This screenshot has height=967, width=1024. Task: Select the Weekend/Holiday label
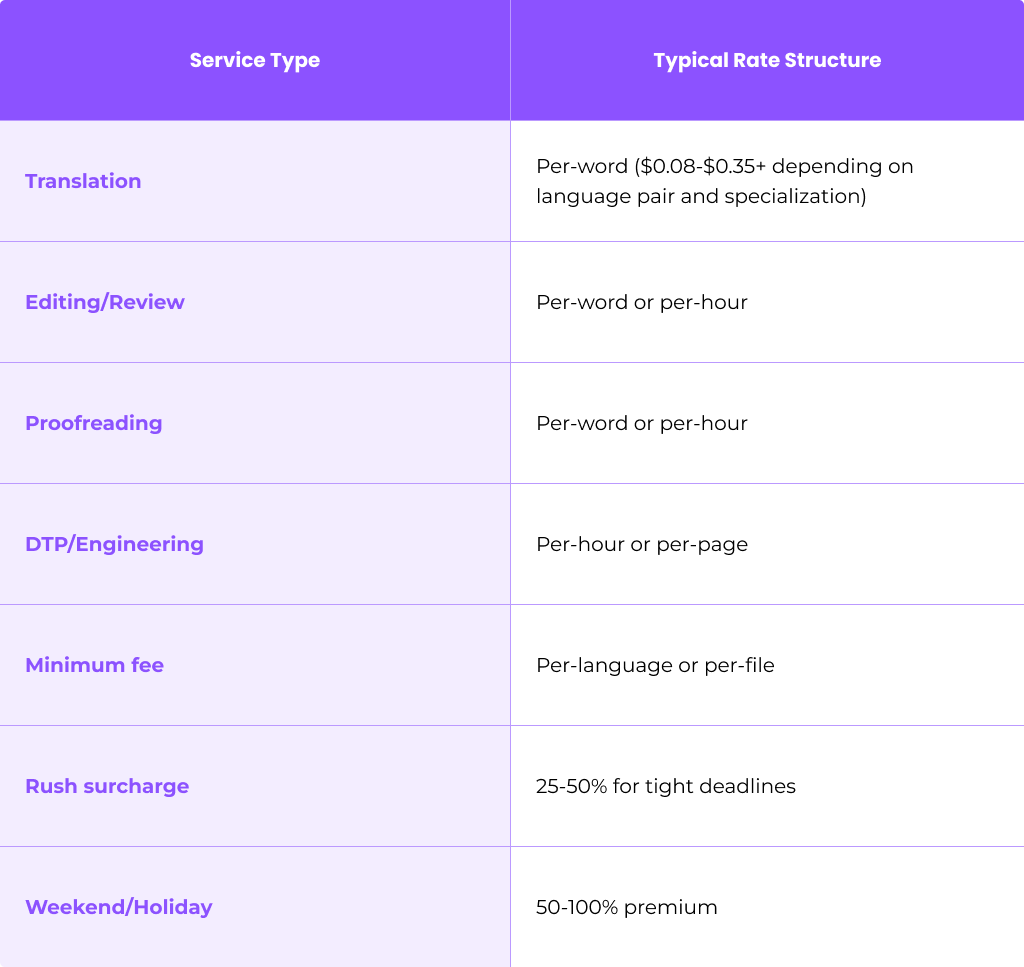[119, 907]
